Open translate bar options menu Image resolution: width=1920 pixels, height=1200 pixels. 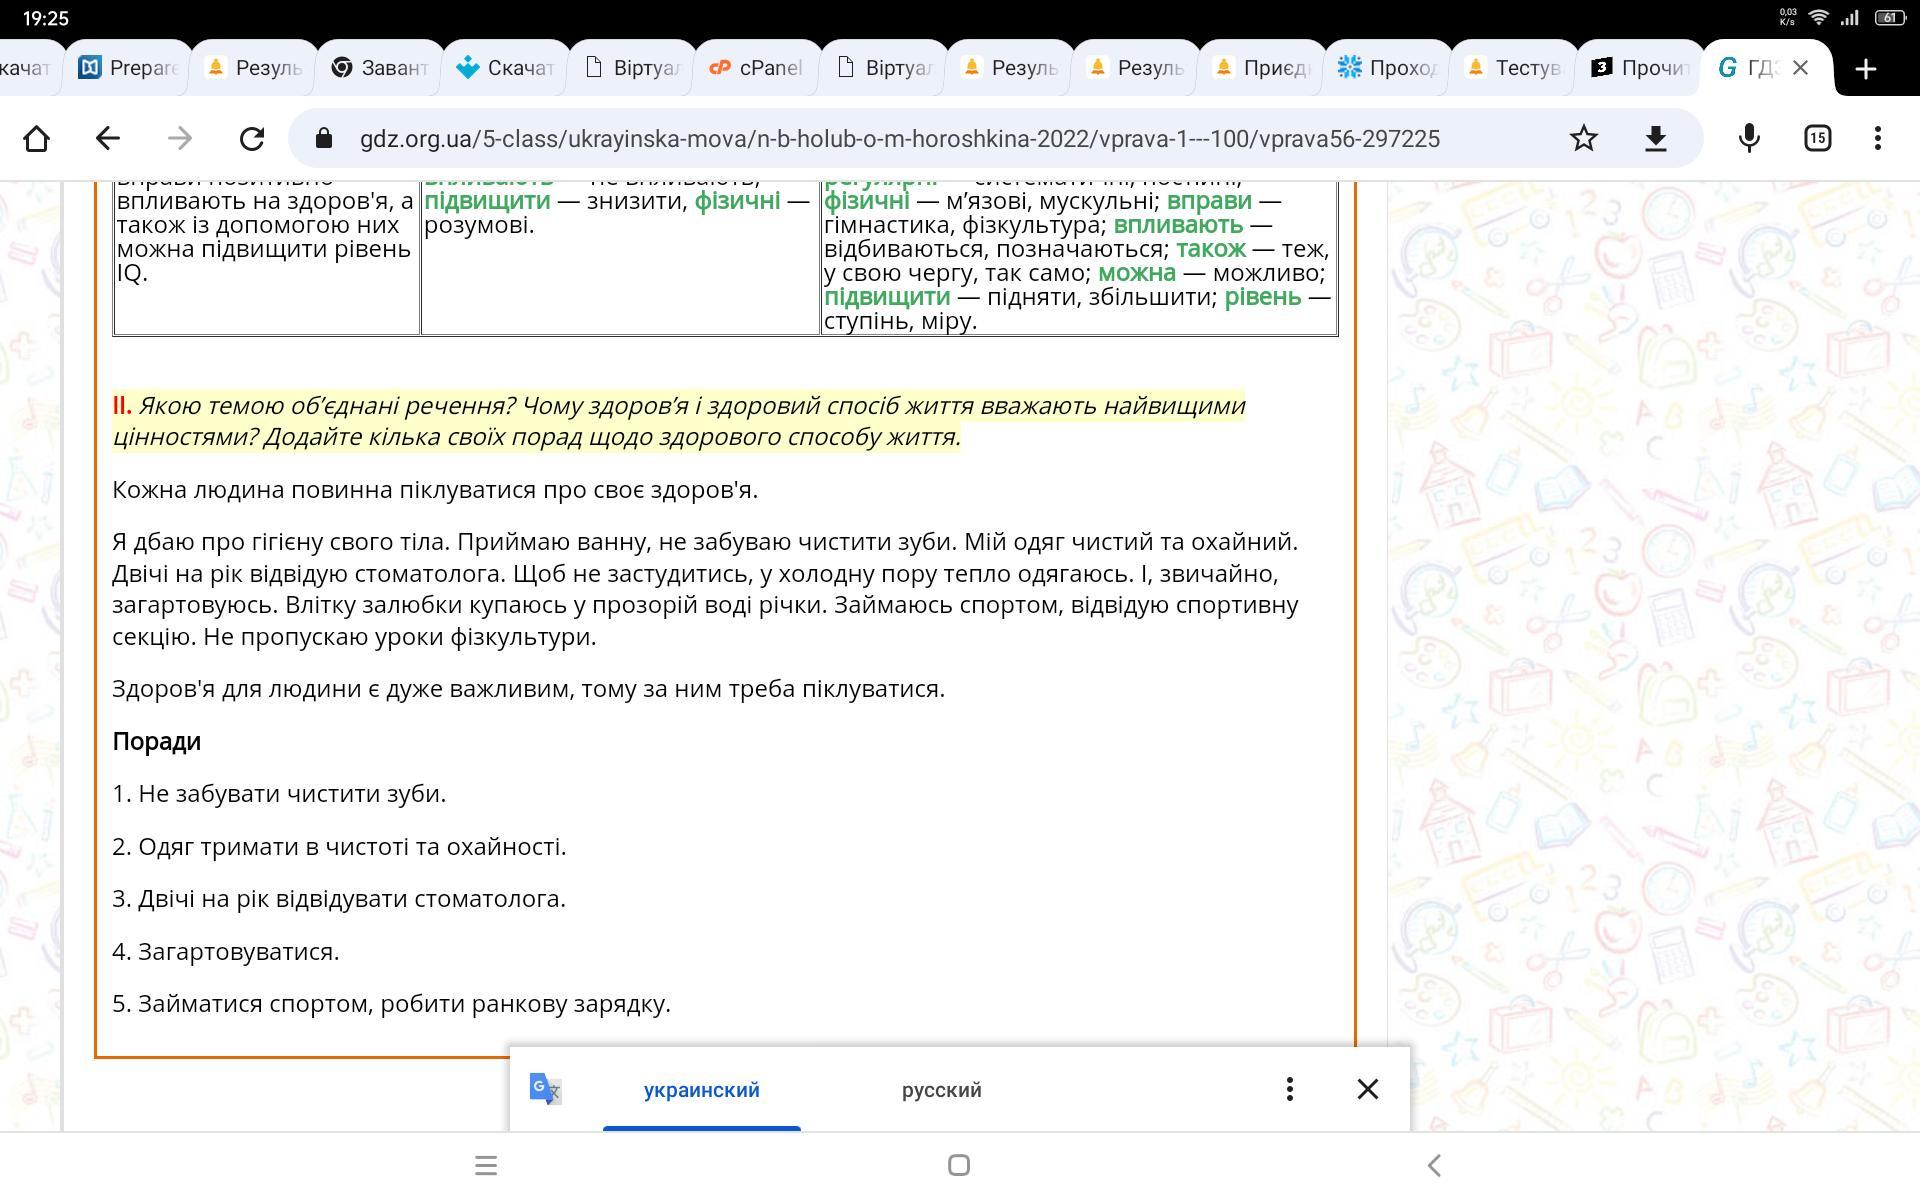click(1289, 1089)
